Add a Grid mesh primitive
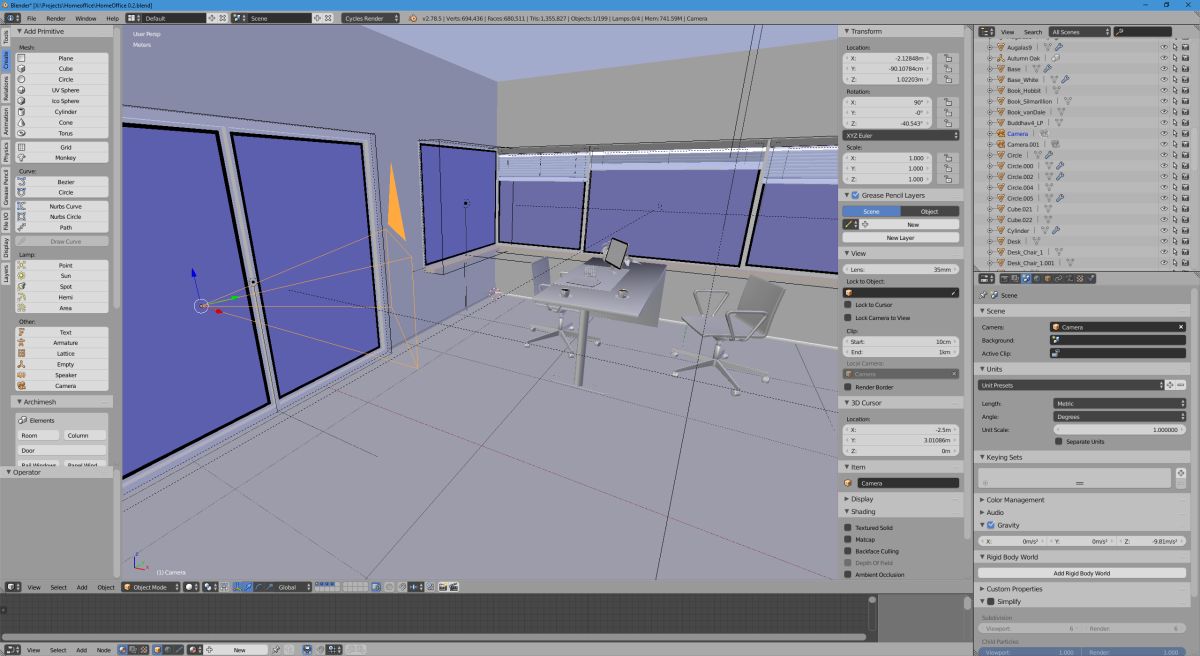Screen dimensions: 1200x656 [62, 147]
